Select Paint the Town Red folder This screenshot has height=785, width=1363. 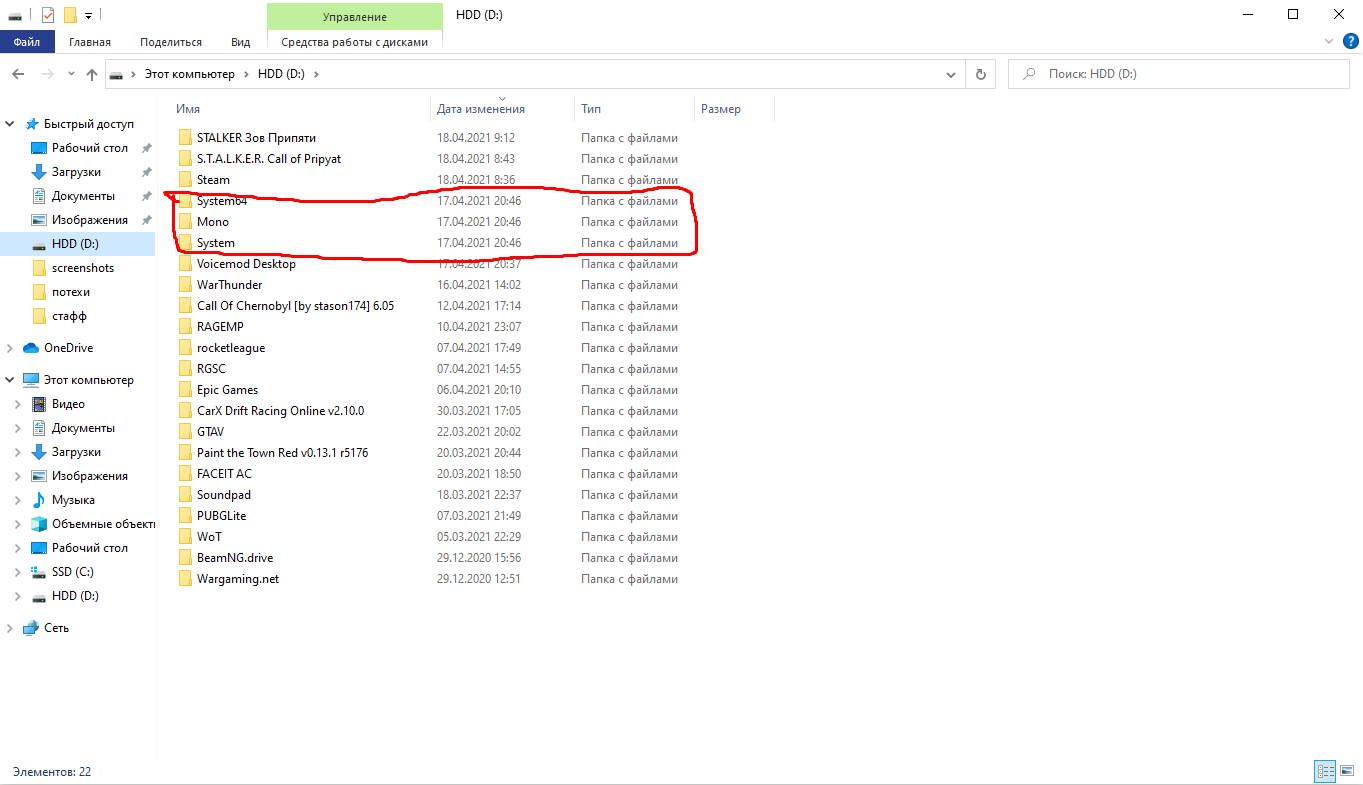[283, 453]
